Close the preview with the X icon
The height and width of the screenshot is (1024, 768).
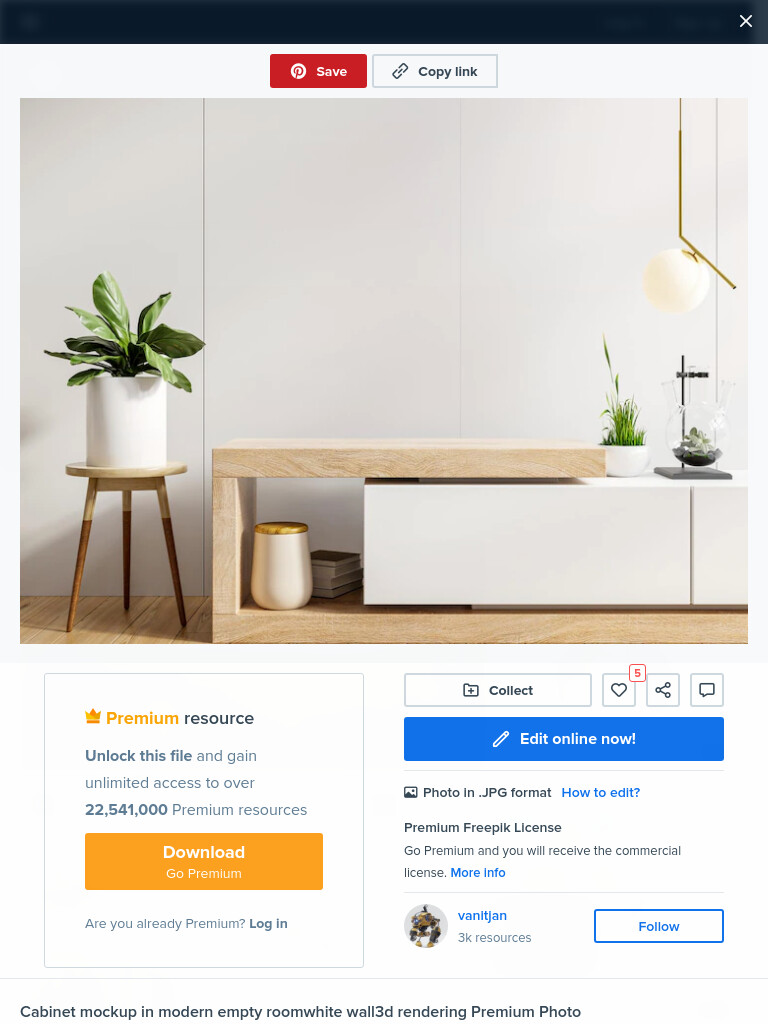[x=746, y=22]
